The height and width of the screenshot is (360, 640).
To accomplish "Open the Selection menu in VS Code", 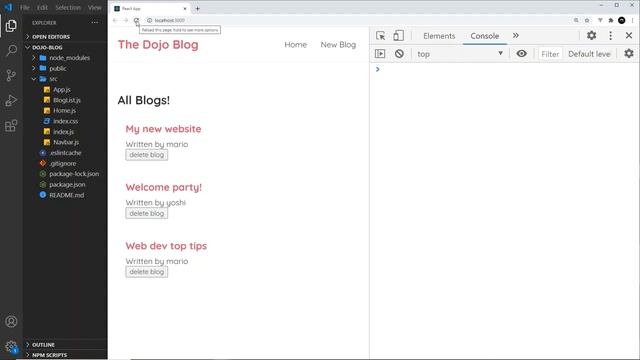I will (68, 7).
